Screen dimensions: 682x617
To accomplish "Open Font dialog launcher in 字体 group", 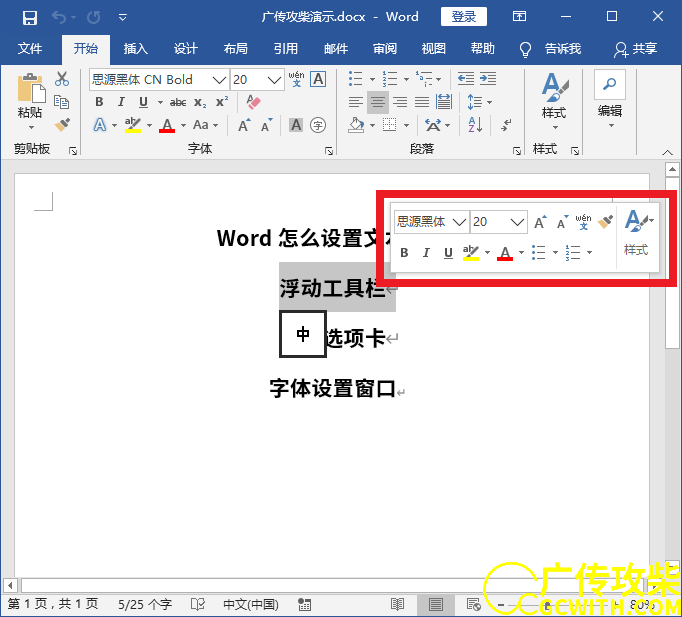I will click(329, 151).
